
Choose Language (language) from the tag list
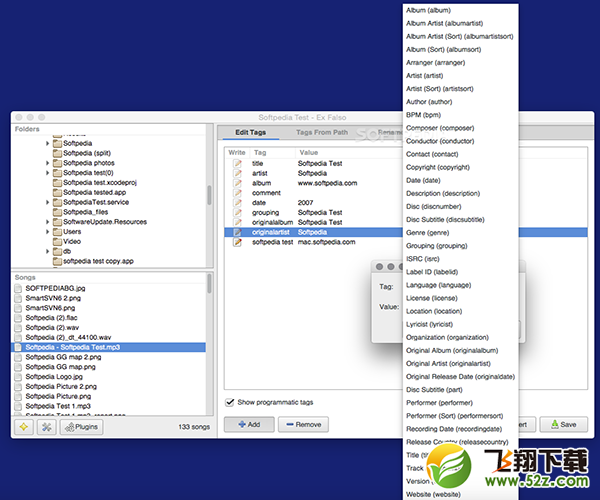pyautogui.click(x=439, y=285)
